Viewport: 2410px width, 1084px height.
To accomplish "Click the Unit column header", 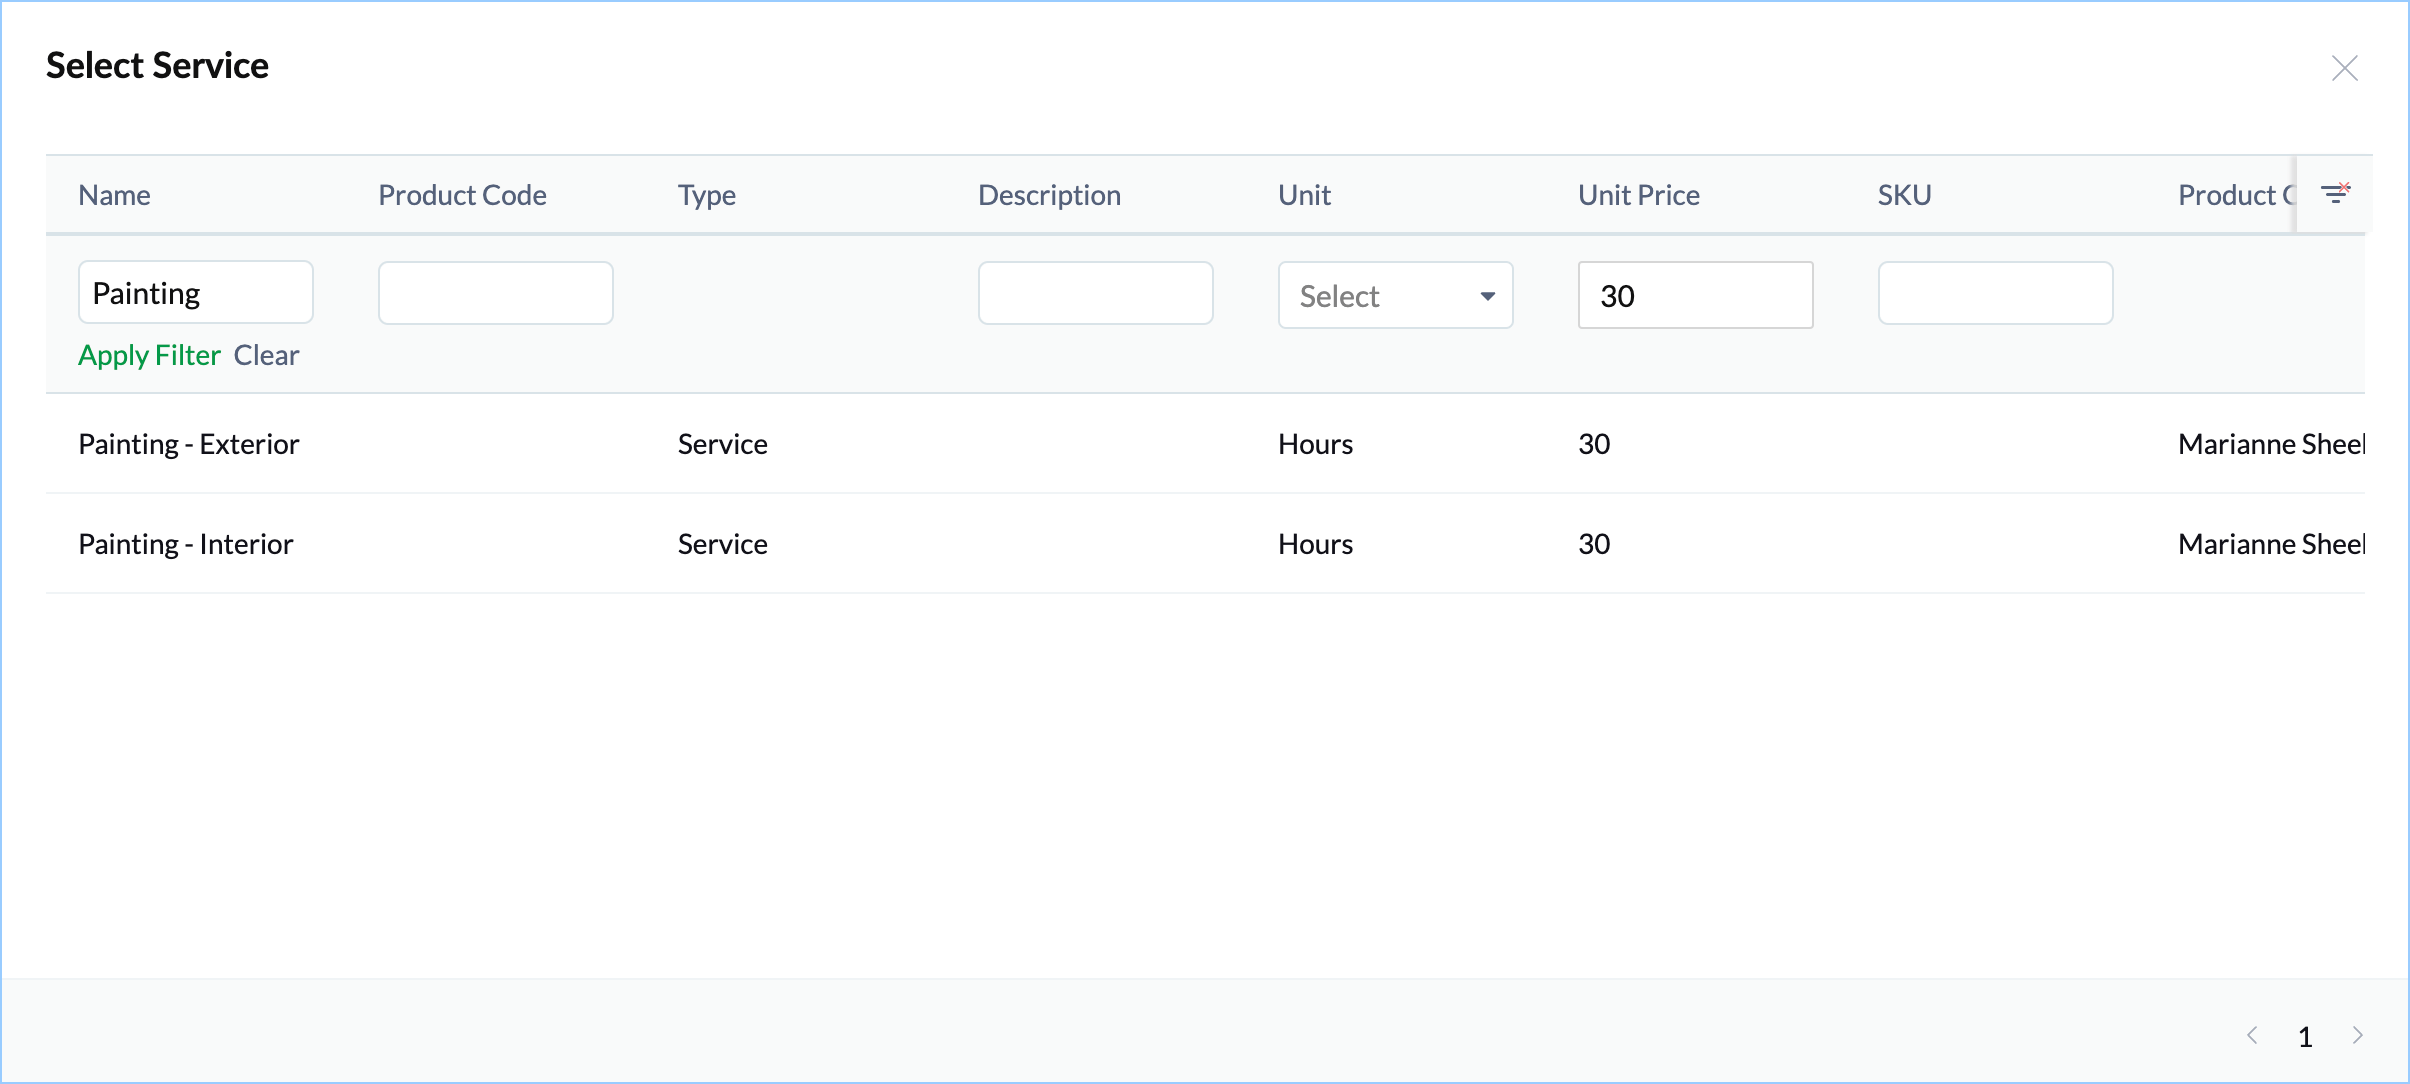I will point(1304,195).
